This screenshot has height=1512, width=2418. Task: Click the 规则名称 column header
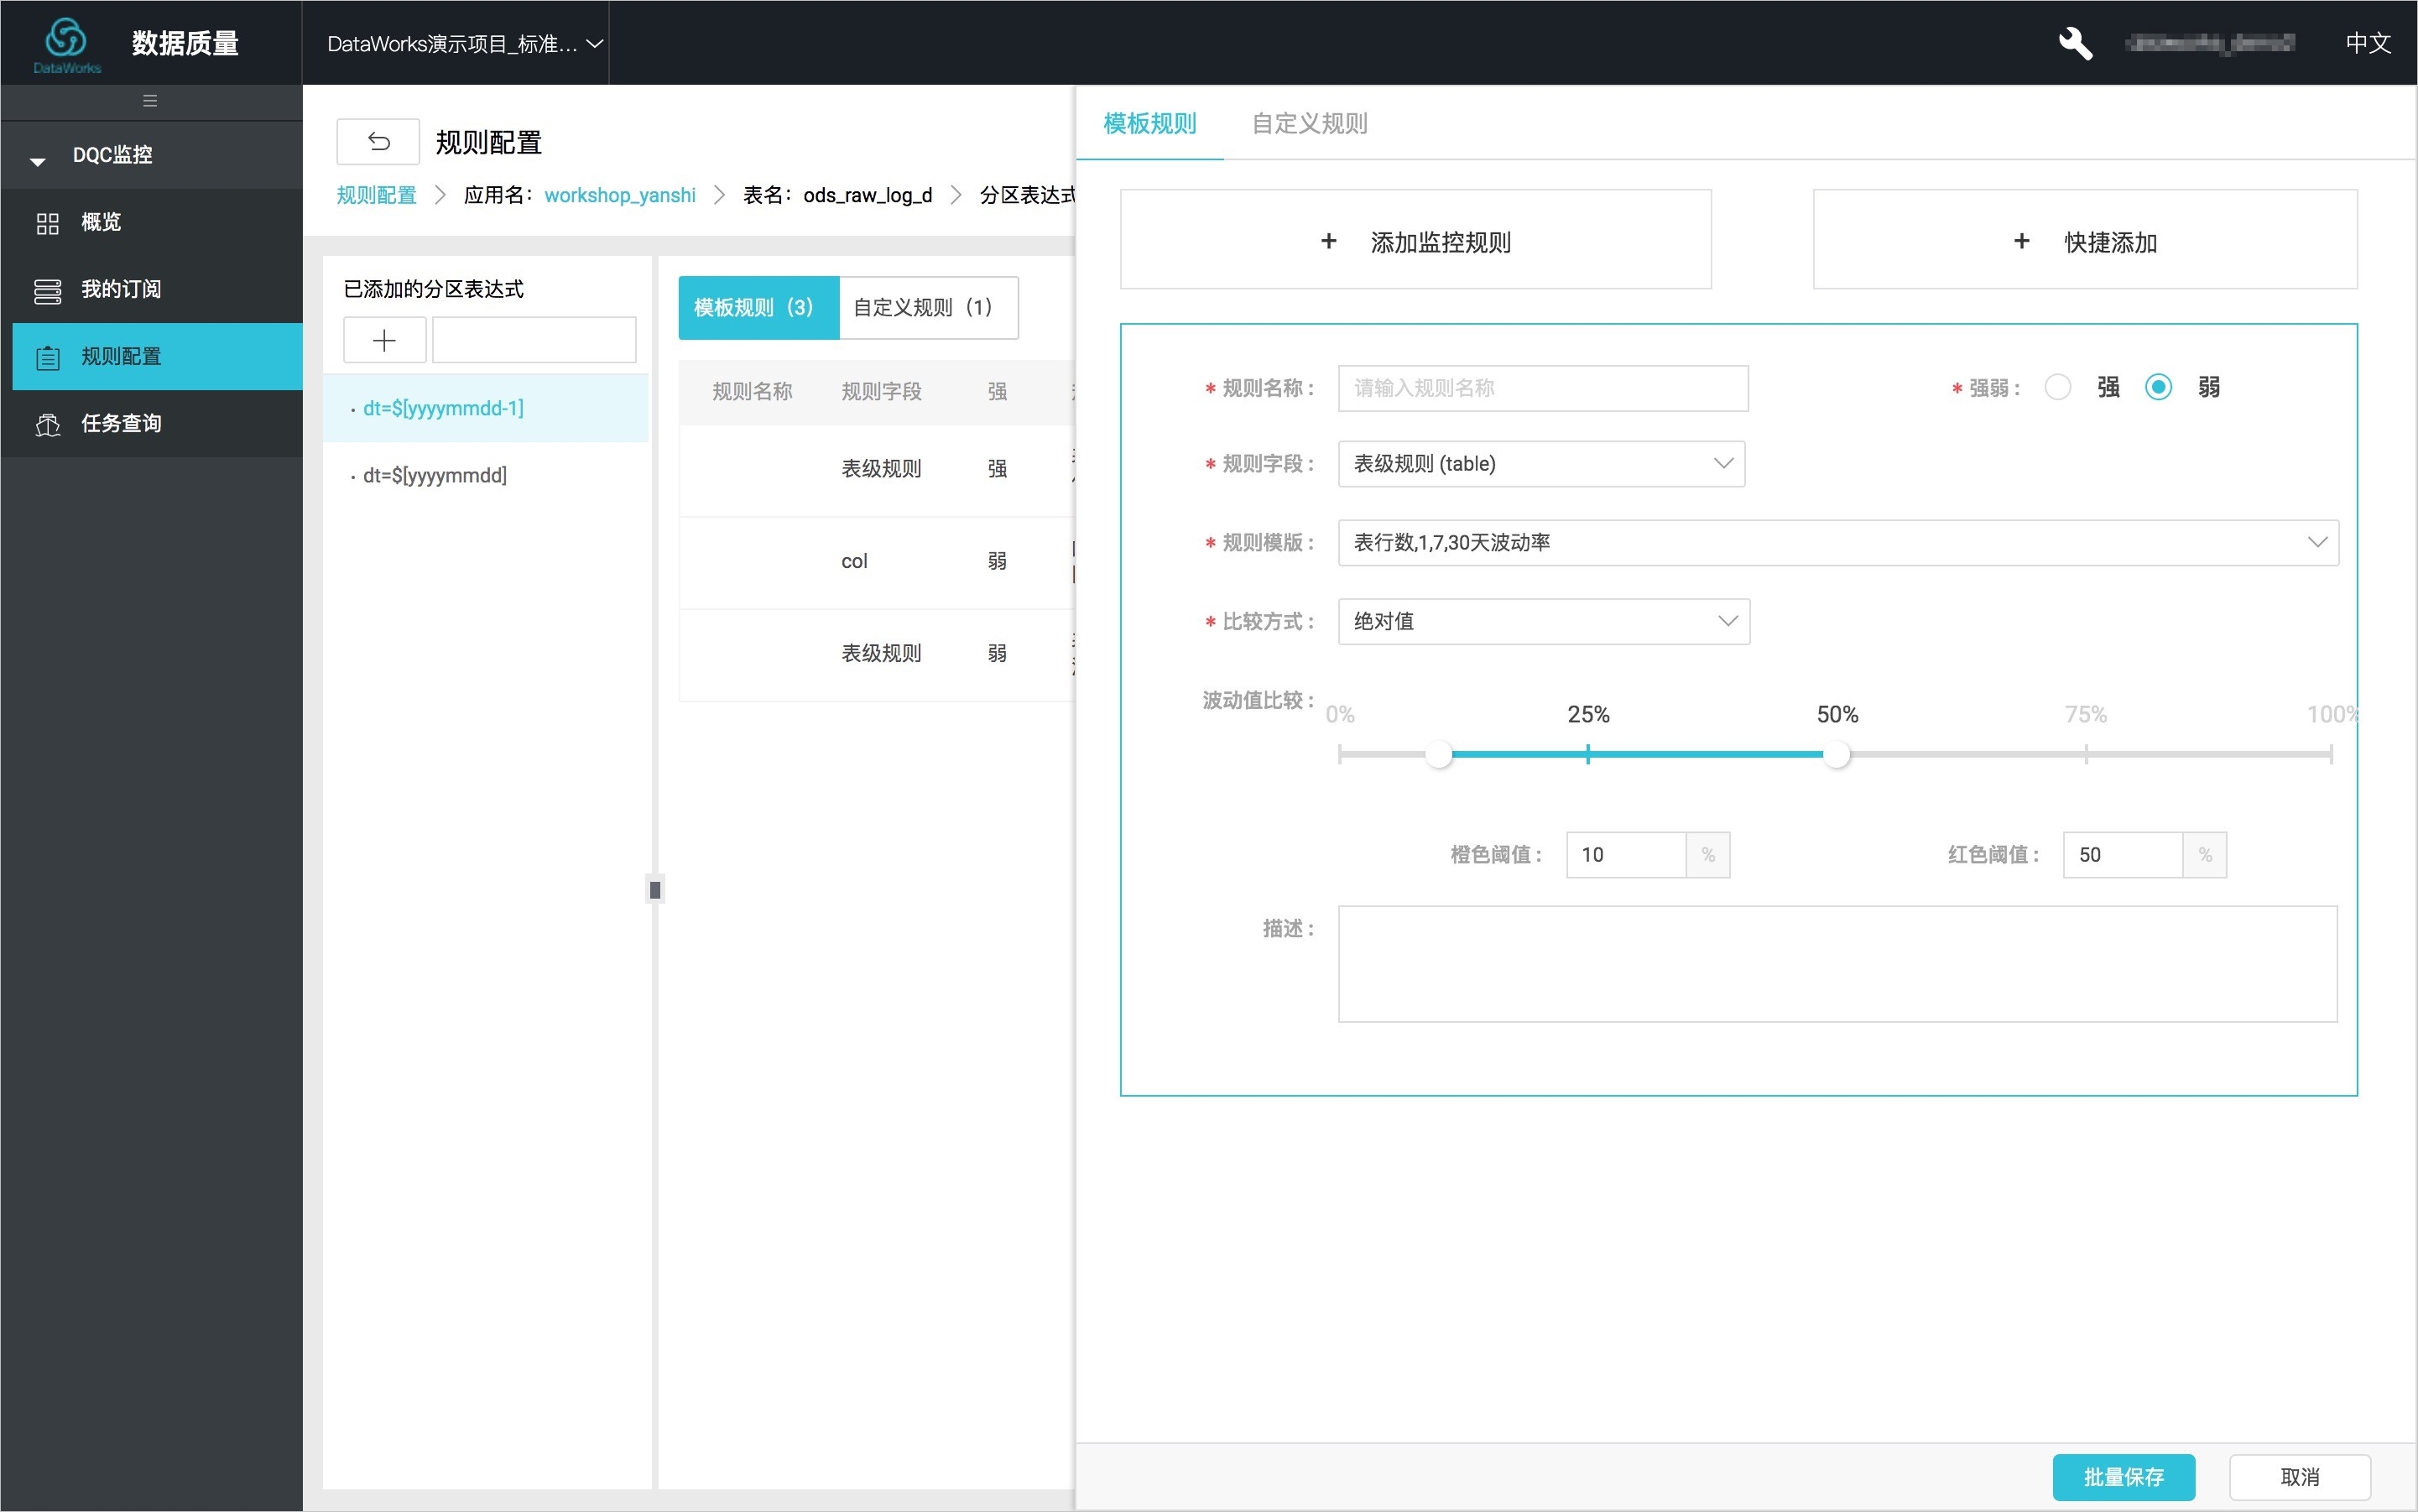click(x=752, y=392)
